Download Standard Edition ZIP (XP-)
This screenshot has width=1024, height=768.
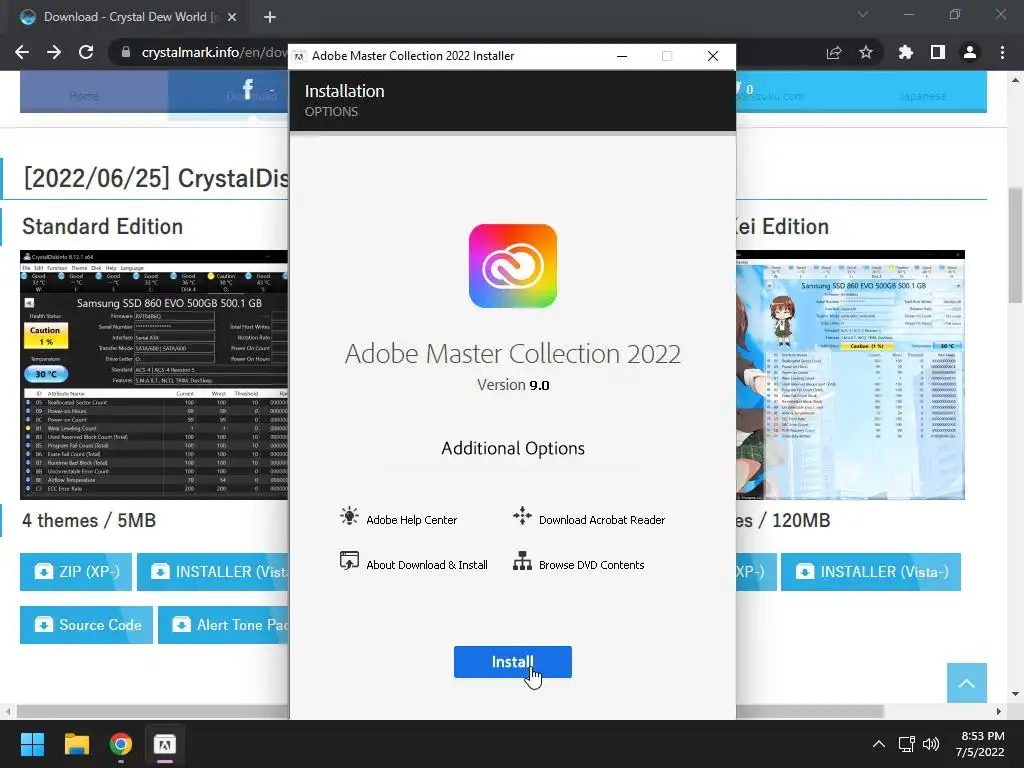point(76,571)
